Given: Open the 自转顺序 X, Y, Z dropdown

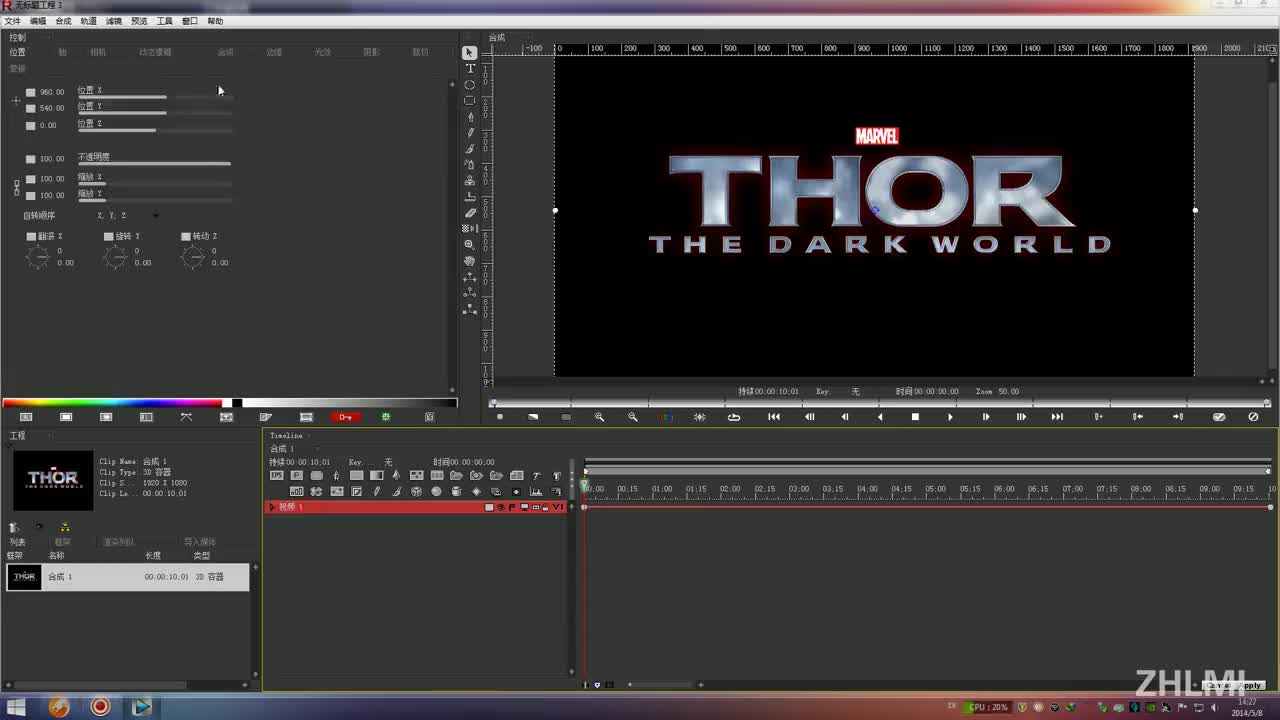Looking at the screenshot, I should (x=155, y=216).
